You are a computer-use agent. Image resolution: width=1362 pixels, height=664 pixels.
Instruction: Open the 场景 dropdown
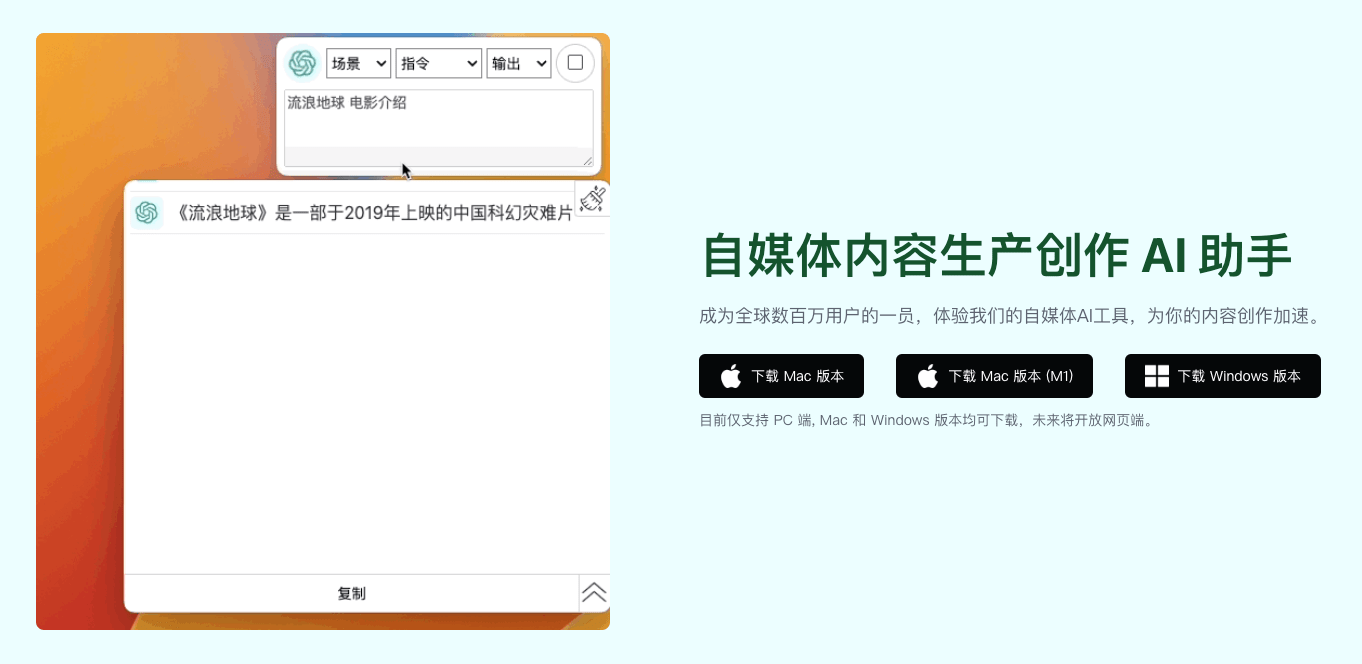point(358,63)
